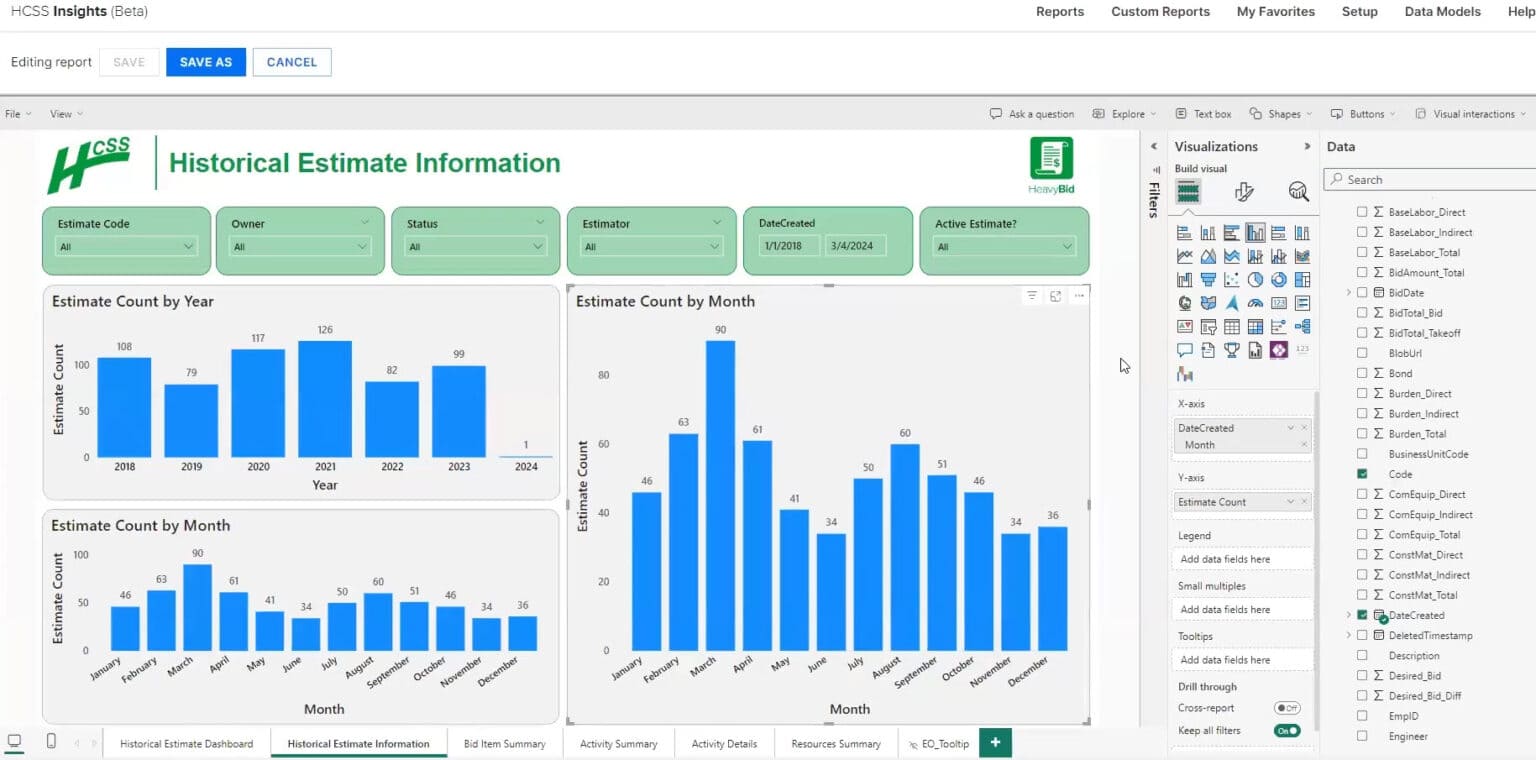The width and height of the screenshot is (1536, 760).
Task: Click the SAVE AS button
Action: (205, 61)
